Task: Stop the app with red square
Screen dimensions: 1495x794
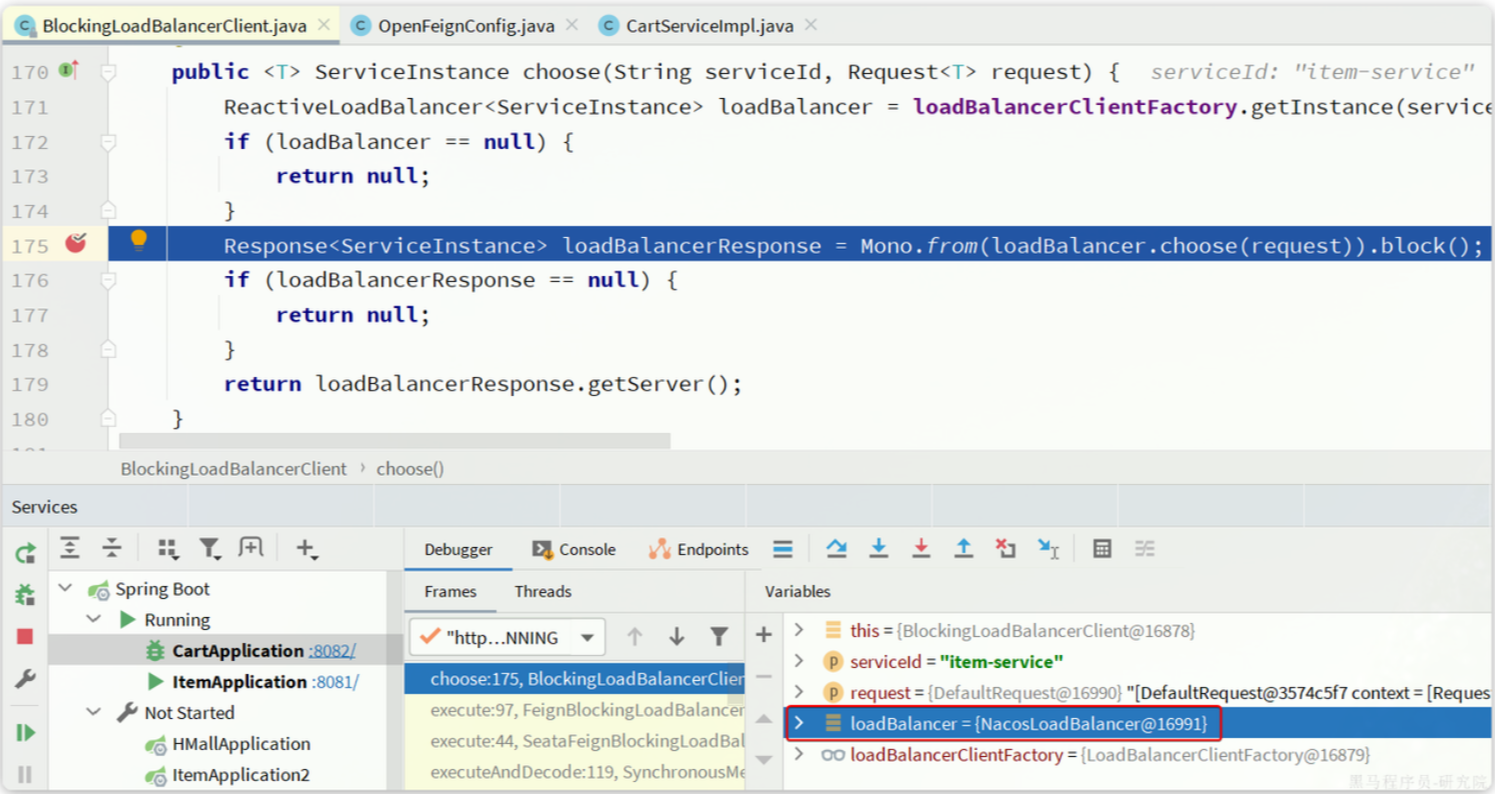Action: pyautogui.click(x=25, y=636)
